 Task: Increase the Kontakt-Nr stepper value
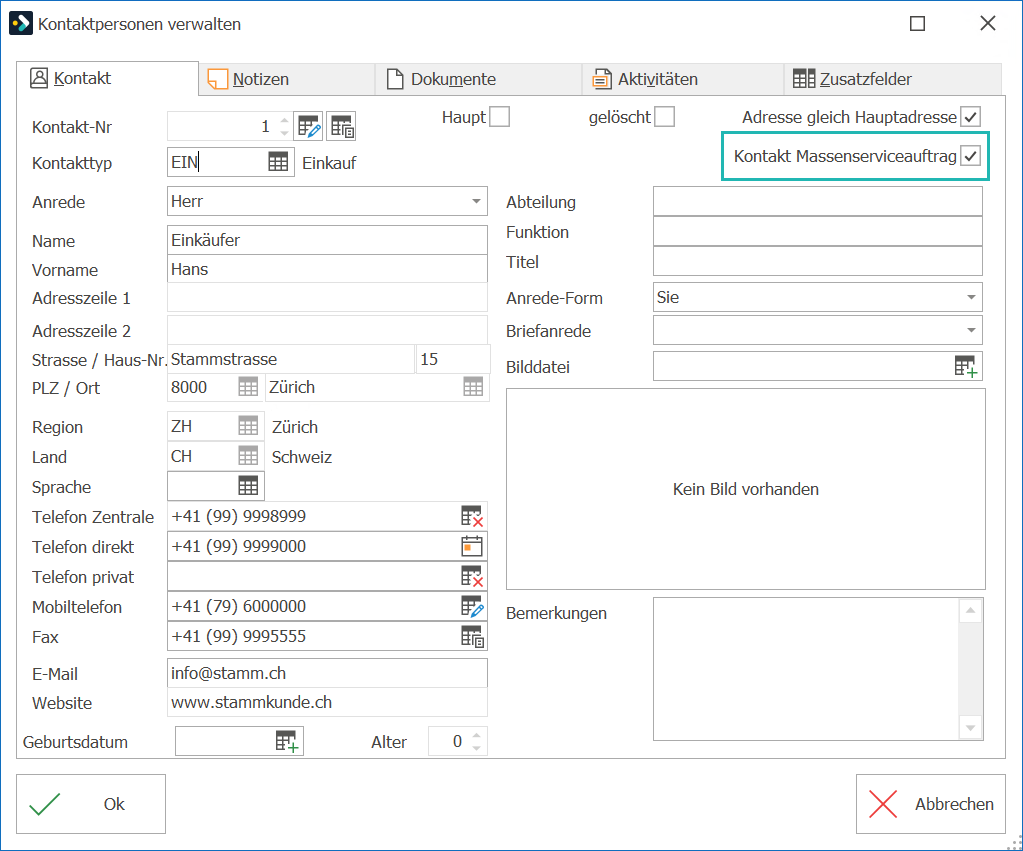pos(284,120)
